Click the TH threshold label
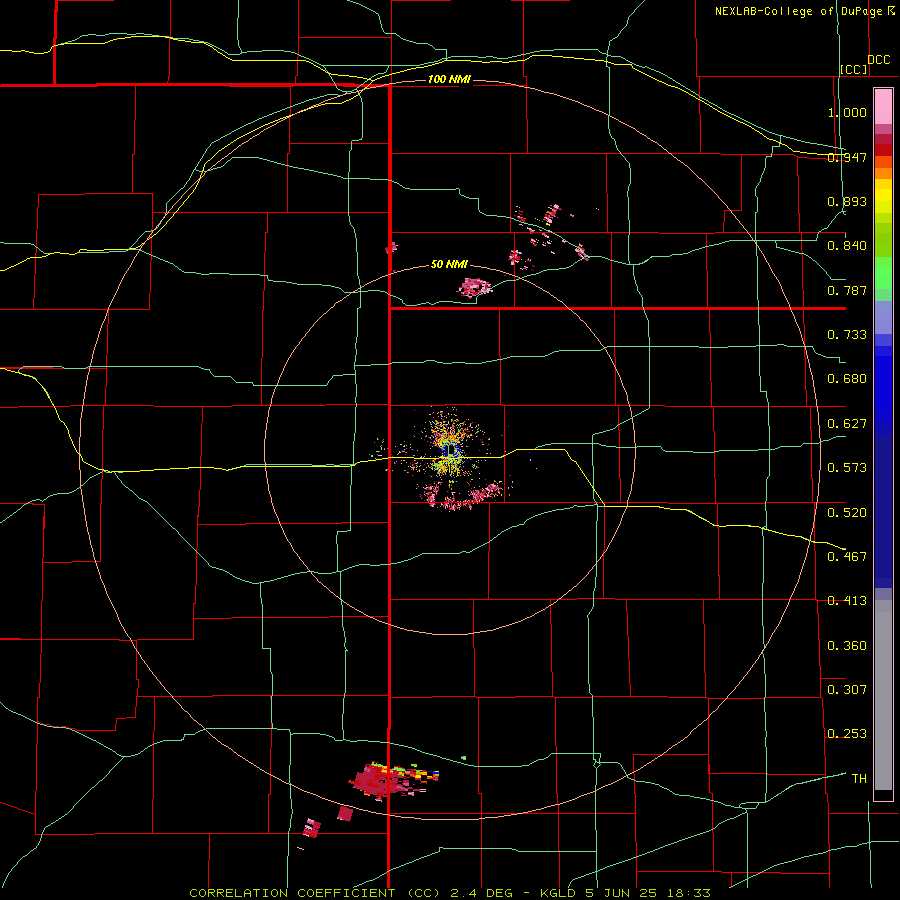Viewport: 900px width, 900px height. tap(859, 779)
